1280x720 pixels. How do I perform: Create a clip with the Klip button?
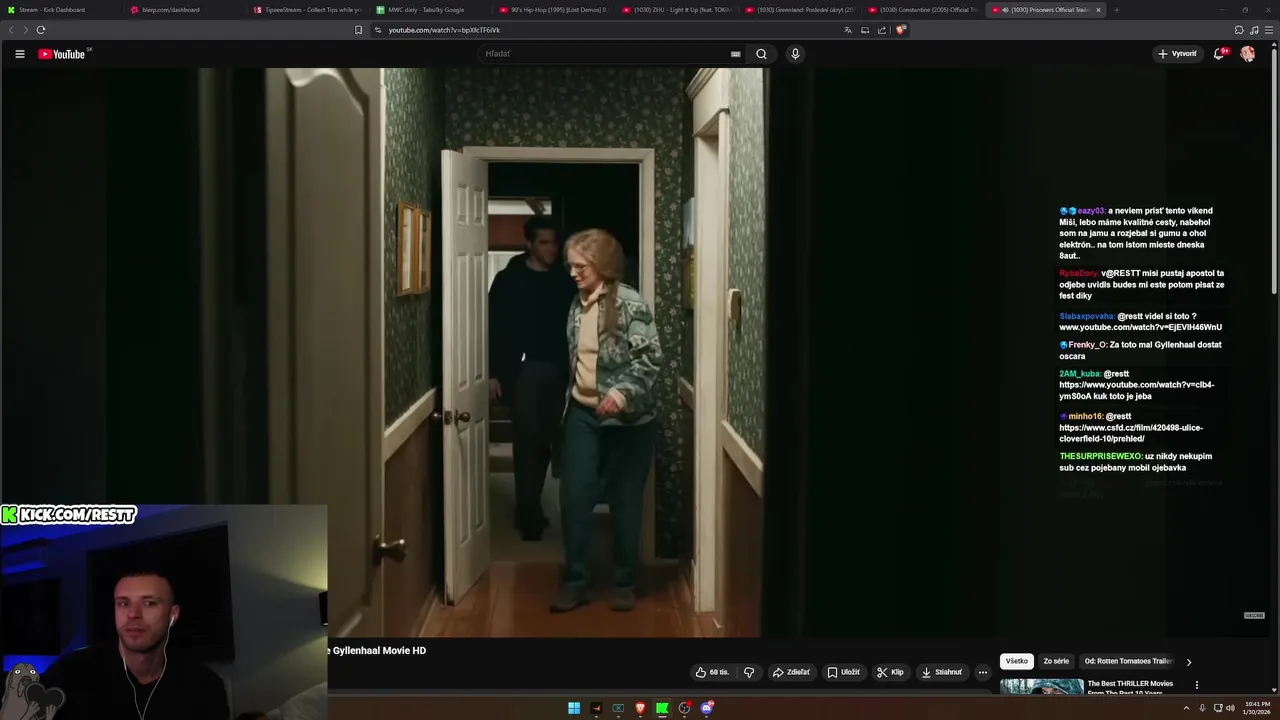pos(890,672)
